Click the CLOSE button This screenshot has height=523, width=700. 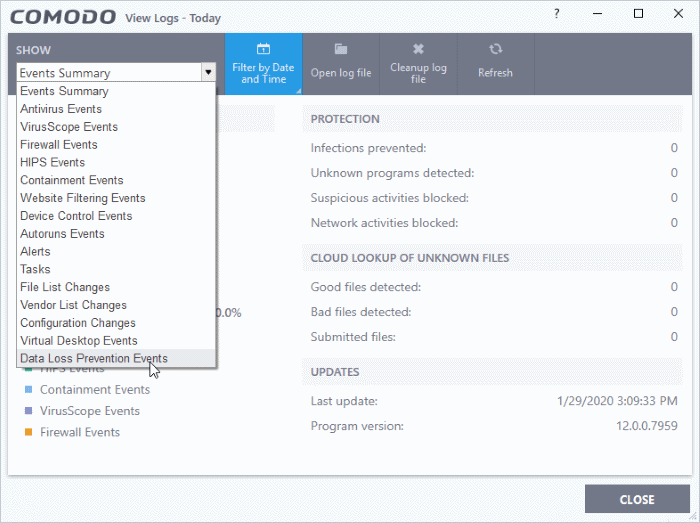pyautogui.click(x=637, y=499)
